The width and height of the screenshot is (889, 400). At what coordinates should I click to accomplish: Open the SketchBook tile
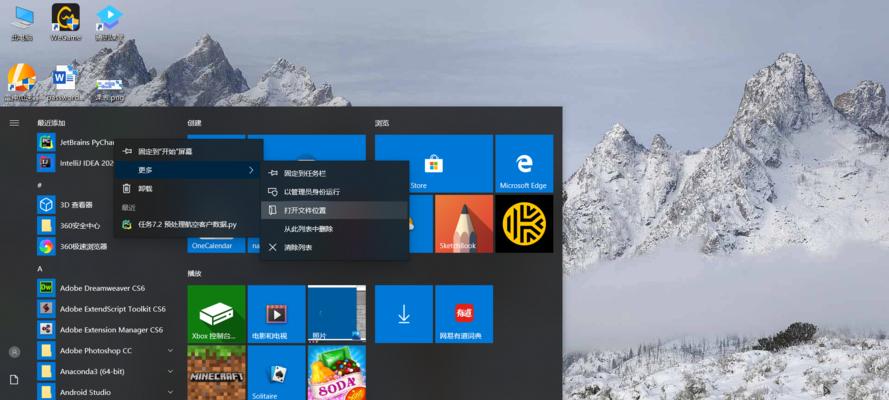464,224
